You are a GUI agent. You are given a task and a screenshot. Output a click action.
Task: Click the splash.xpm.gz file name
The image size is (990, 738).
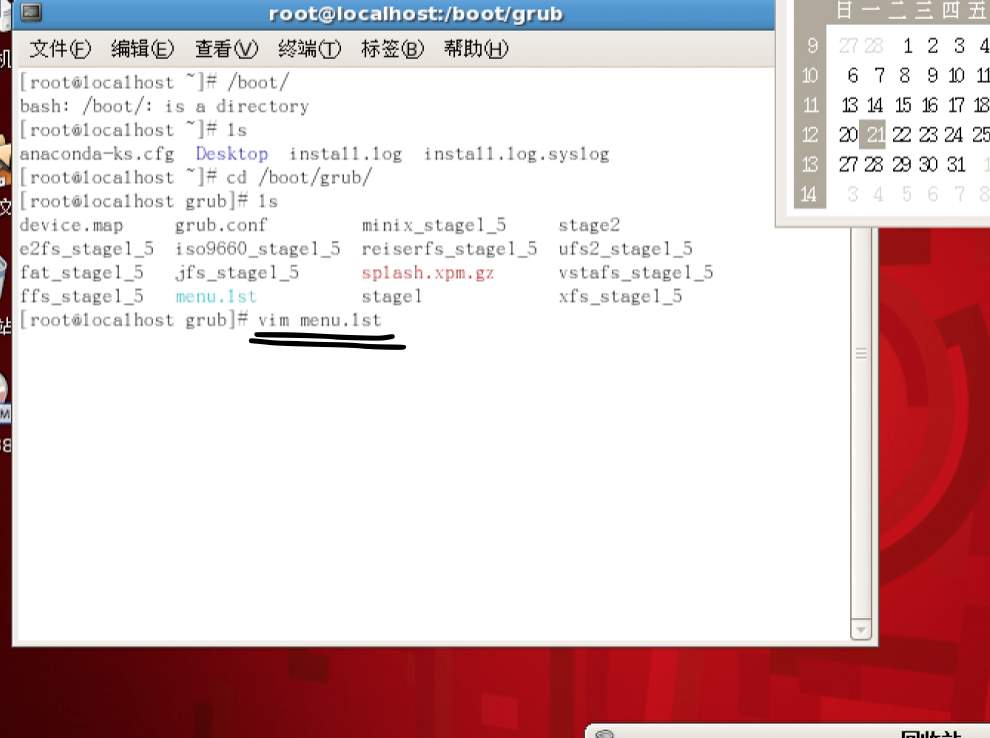427,273
